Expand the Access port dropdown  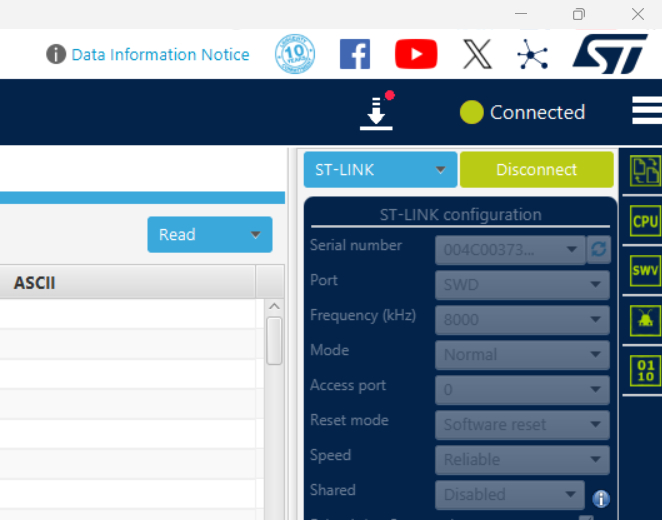522,390
